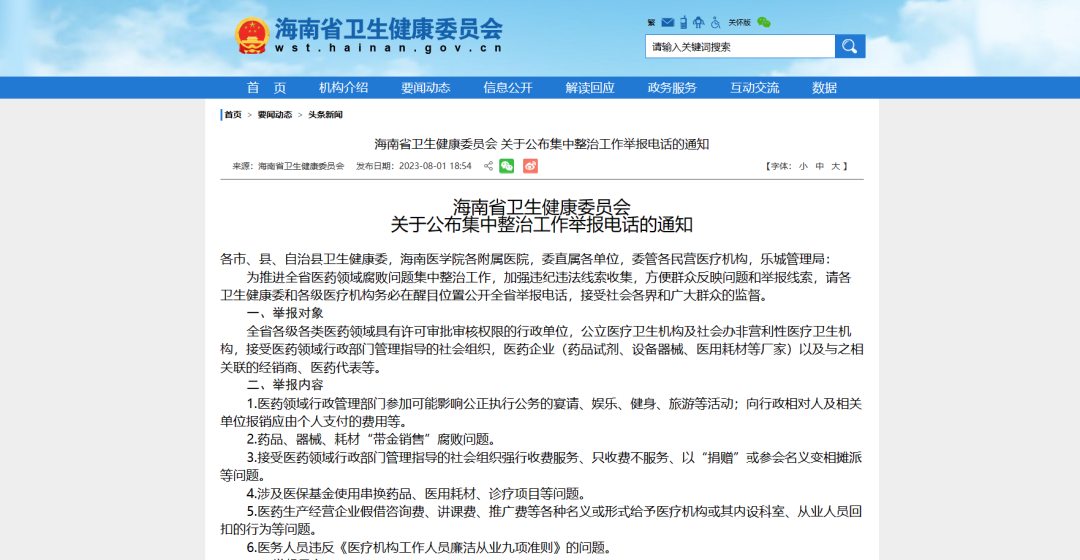Image resolution: width=1080 pixels, height=560 pixels.
Task: Go to 首页 in the navigation bar
Action: point(267,87)
